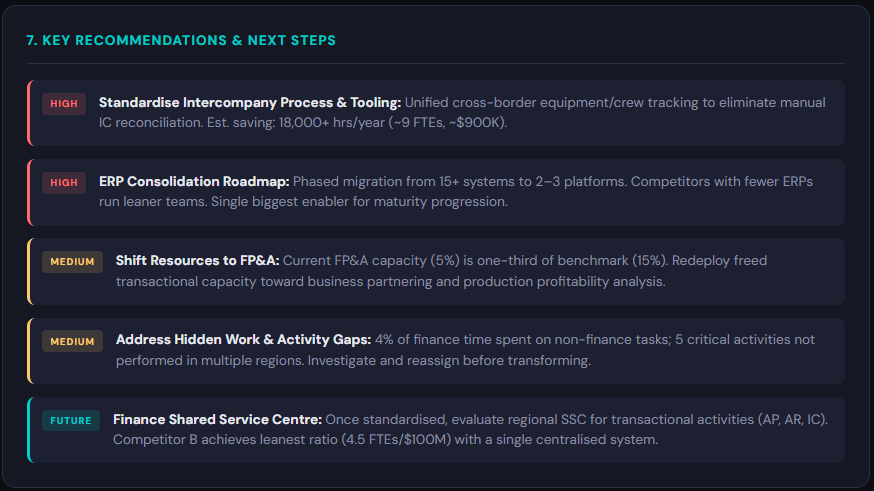This screenshot has height=491, width=874.
Task: Click the red accent bar on the Intercompany card
Action: 28,113
